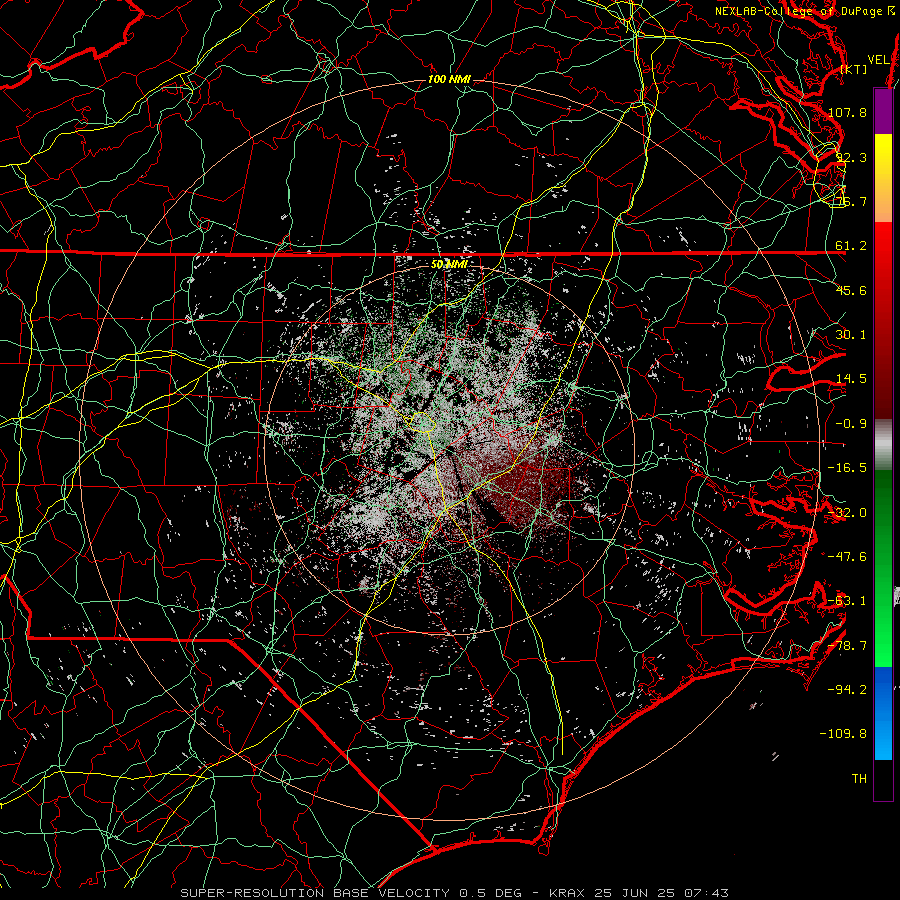Screen dimensions: 900x900
Task: Click the 61.2 legend value
Action: pyautogui.click(x=851, y=246)
